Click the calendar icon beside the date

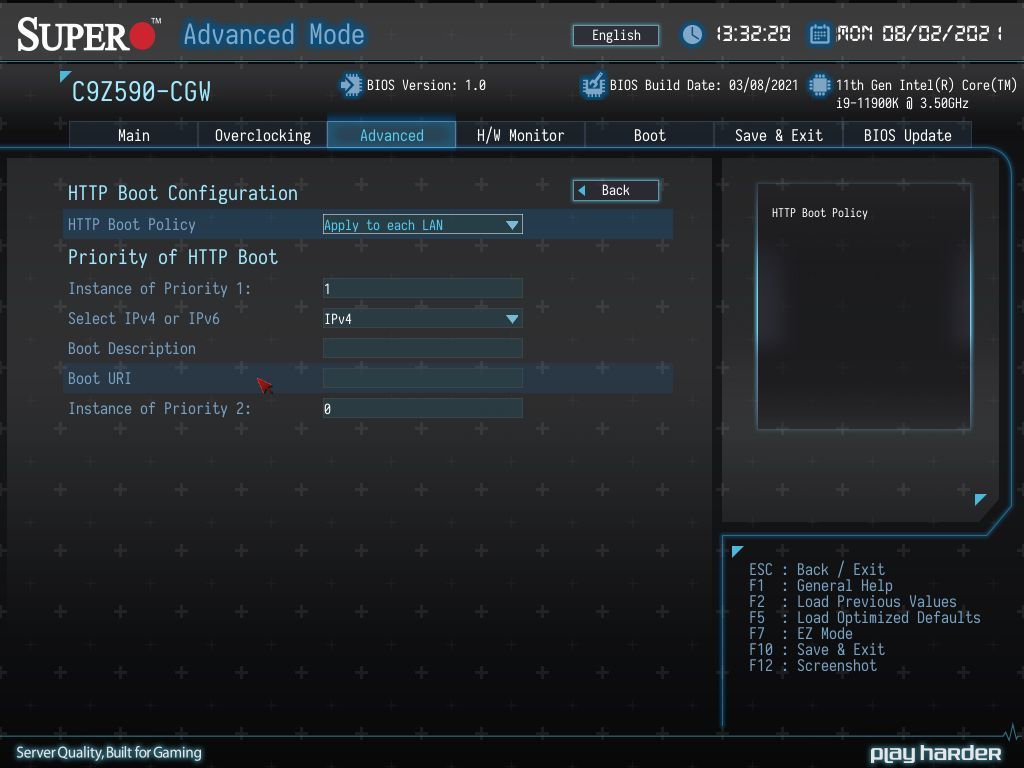click(820, 34)
